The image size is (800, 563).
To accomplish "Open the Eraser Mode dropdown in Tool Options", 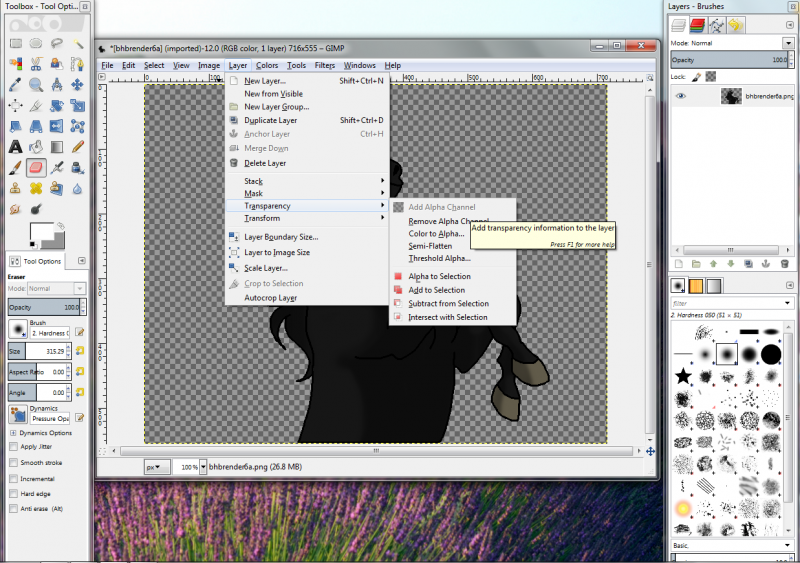I will pos(56,288).
